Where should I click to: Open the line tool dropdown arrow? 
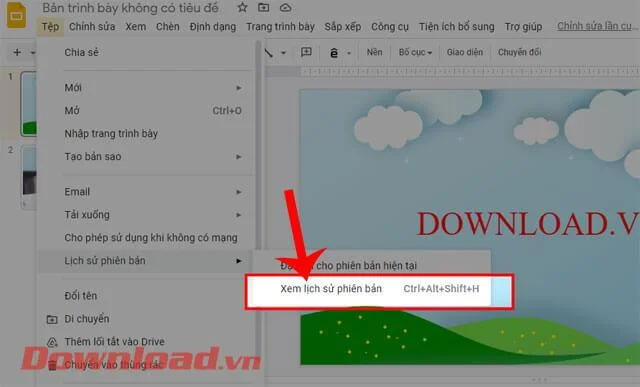pos(283,52)
